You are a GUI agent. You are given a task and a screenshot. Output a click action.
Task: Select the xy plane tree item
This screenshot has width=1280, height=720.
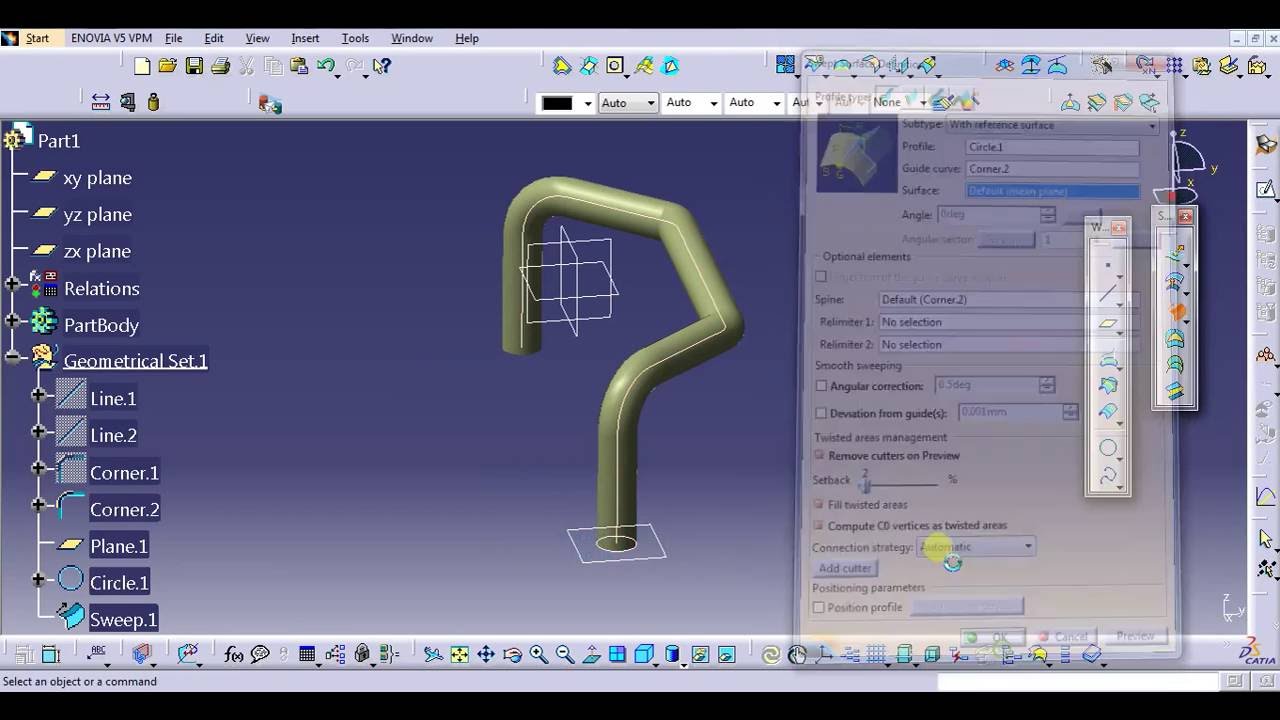(x=97, y=178)
